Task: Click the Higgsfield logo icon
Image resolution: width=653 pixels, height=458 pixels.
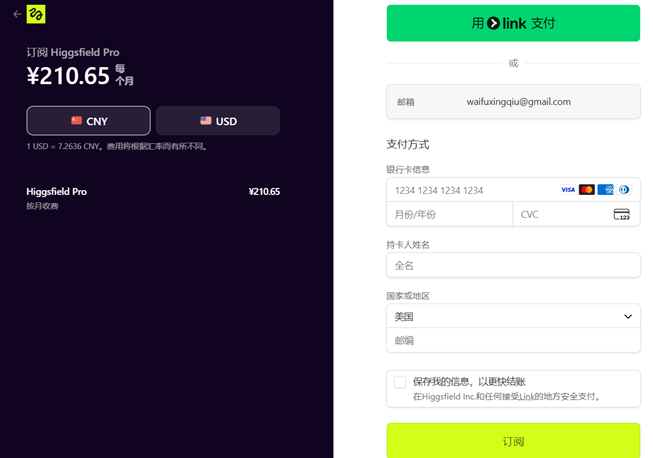Action: 36,14
